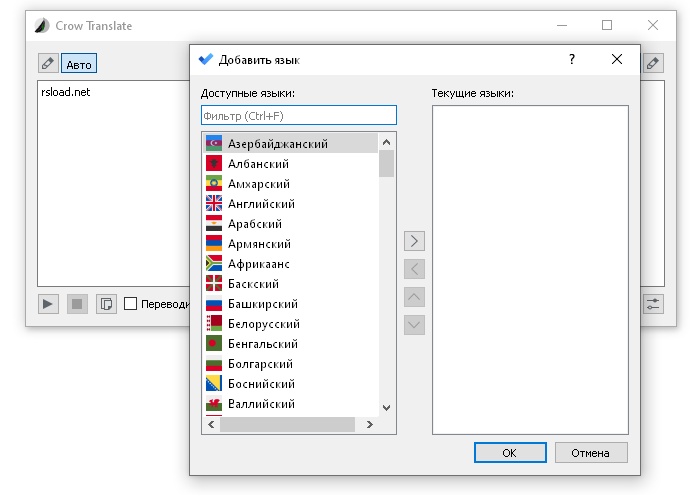
Task: Click the South African flag icon
Action: (214, 263)
